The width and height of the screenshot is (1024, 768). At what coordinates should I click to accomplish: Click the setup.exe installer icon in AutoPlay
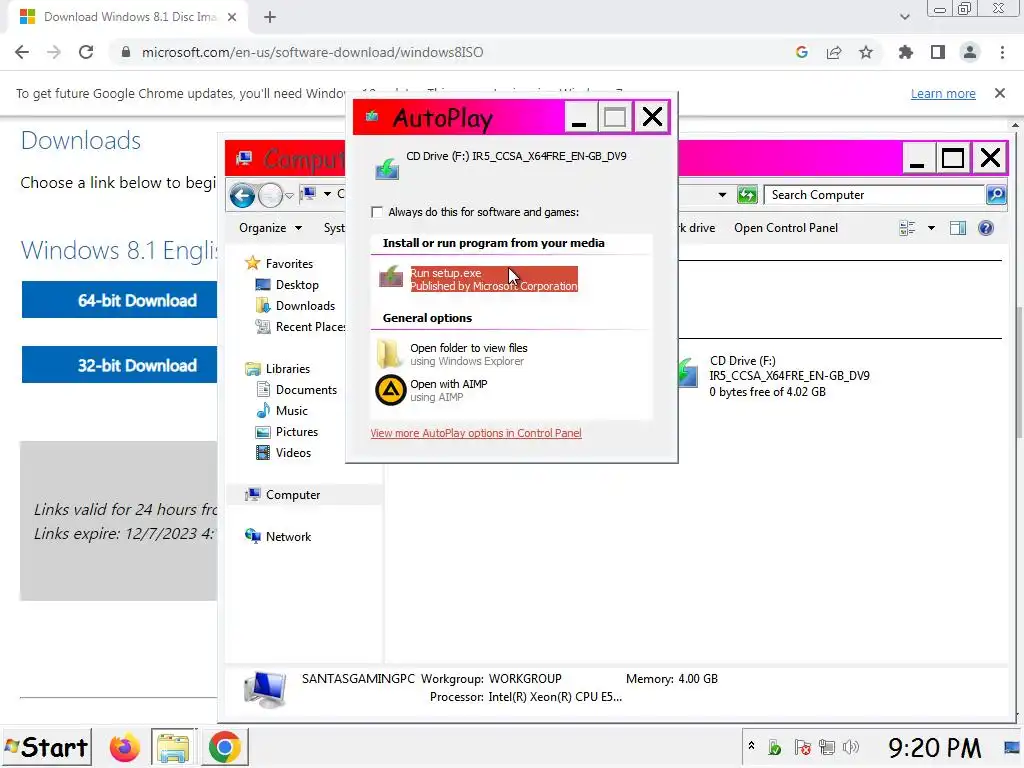(x=391, y=276)
